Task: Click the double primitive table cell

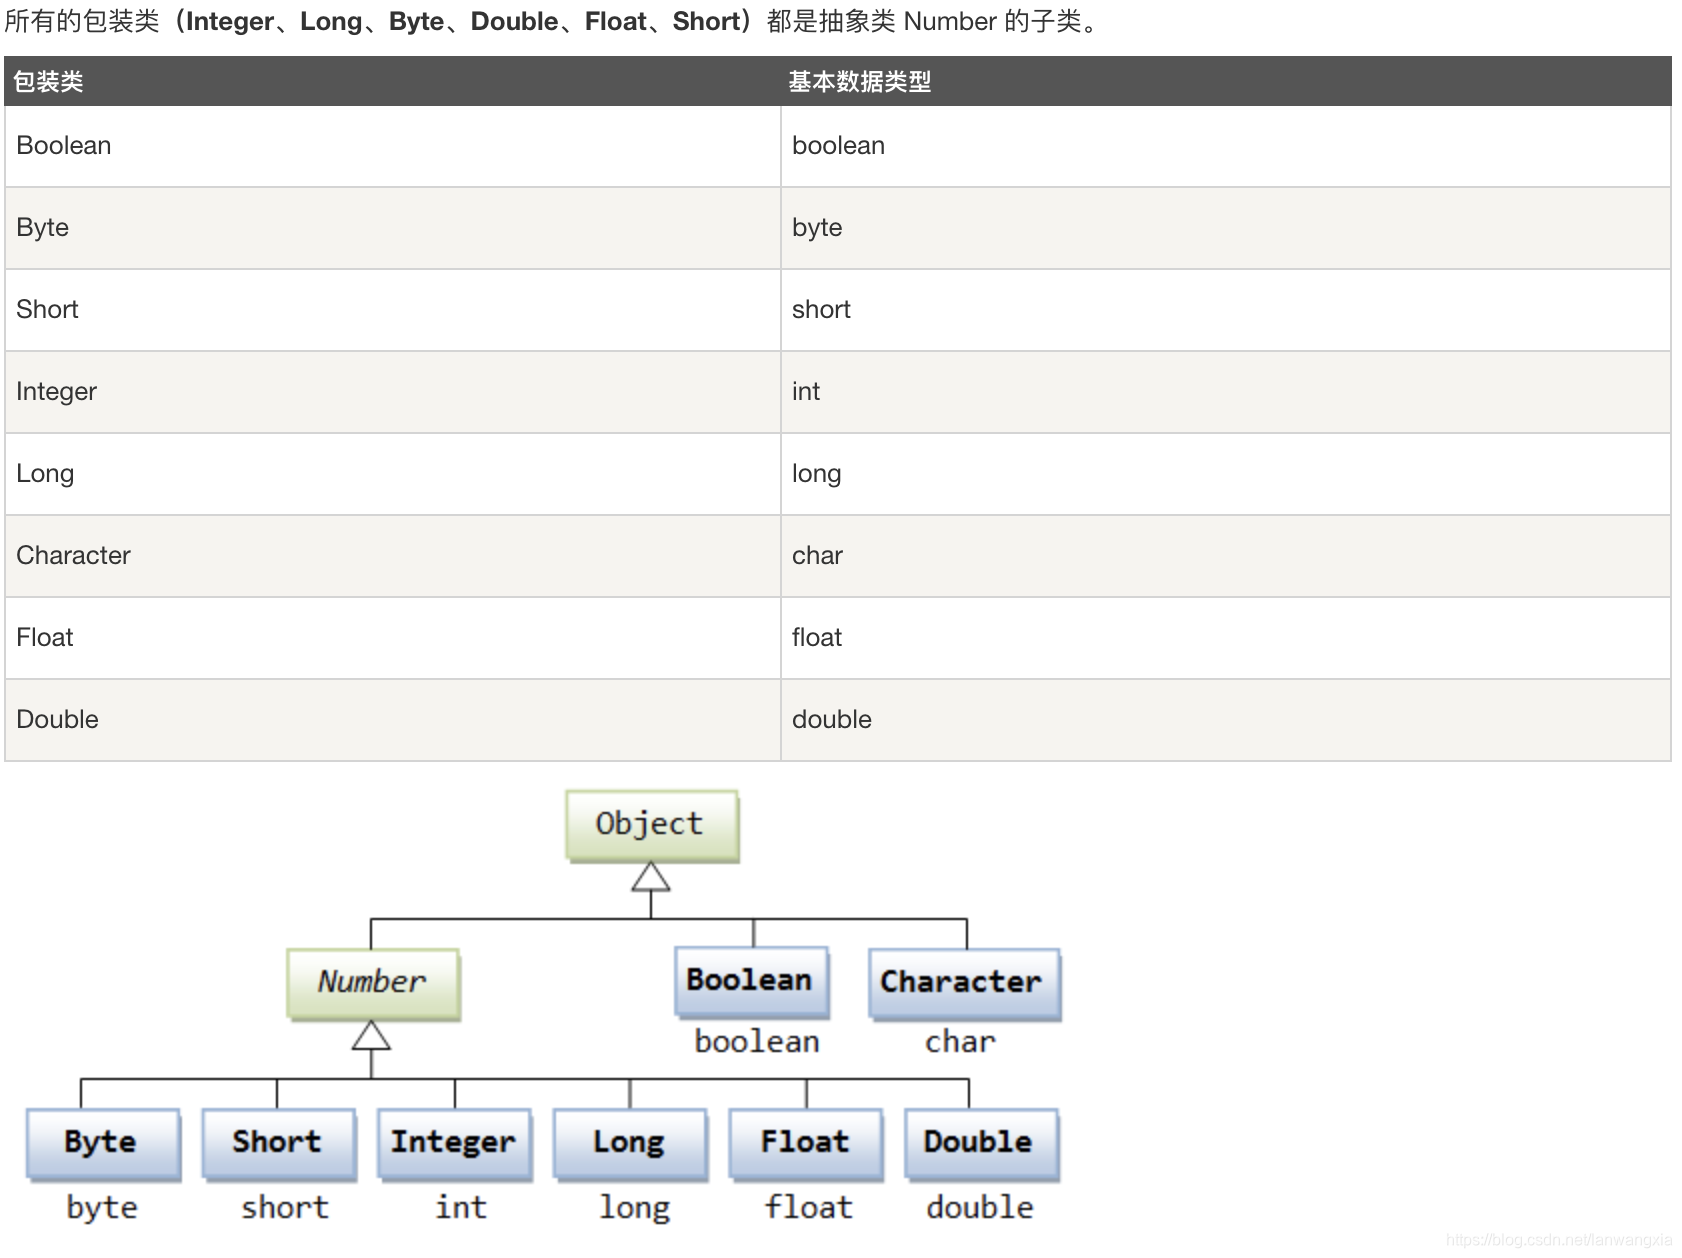Action: 1225,720
